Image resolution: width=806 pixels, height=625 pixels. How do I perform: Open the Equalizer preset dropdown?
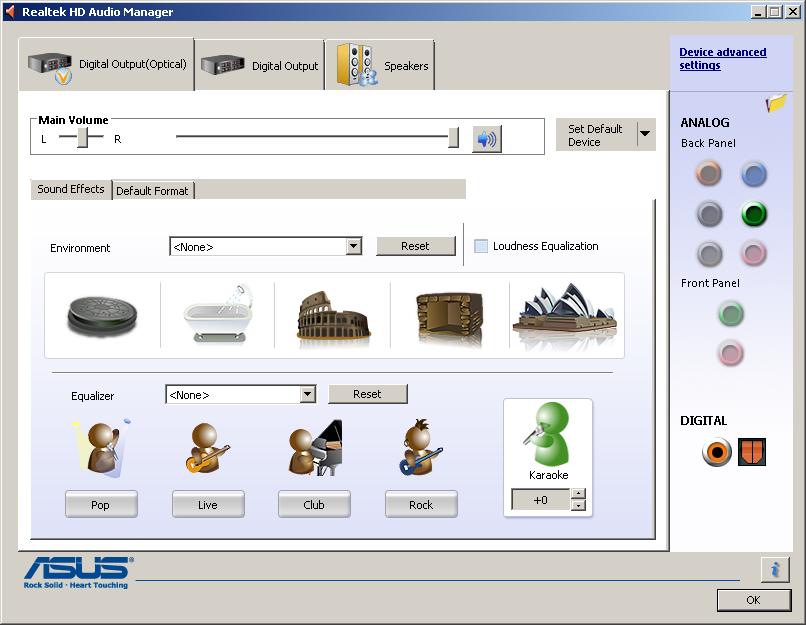pos(307,395)
